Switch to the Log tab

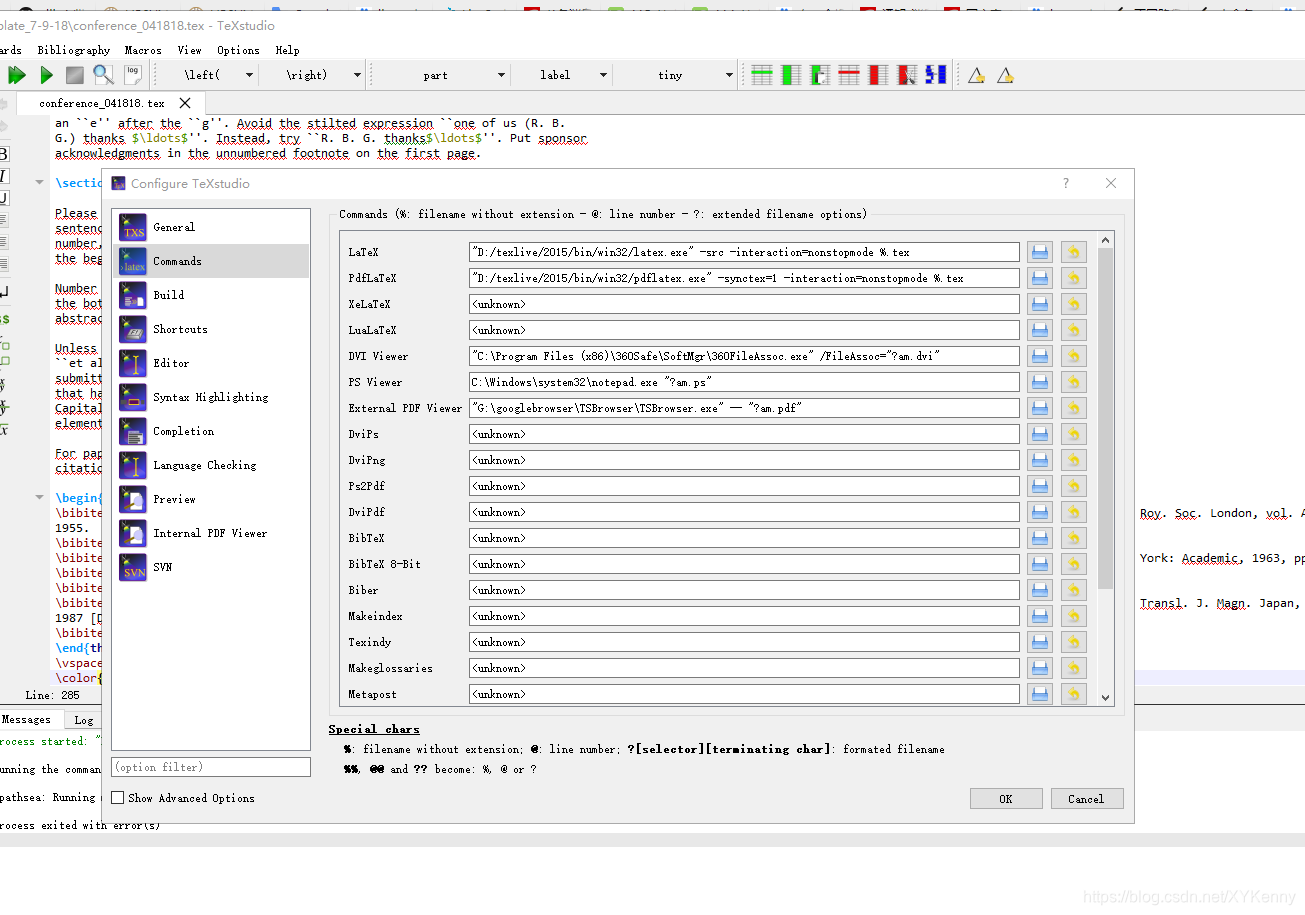coord(84,720)
